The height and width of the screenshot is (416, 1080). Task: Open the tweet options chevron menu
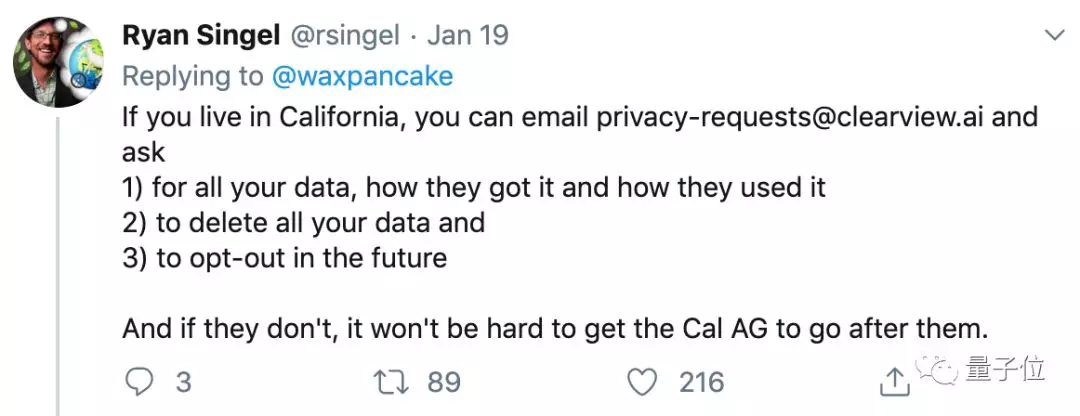(1054, 36)
